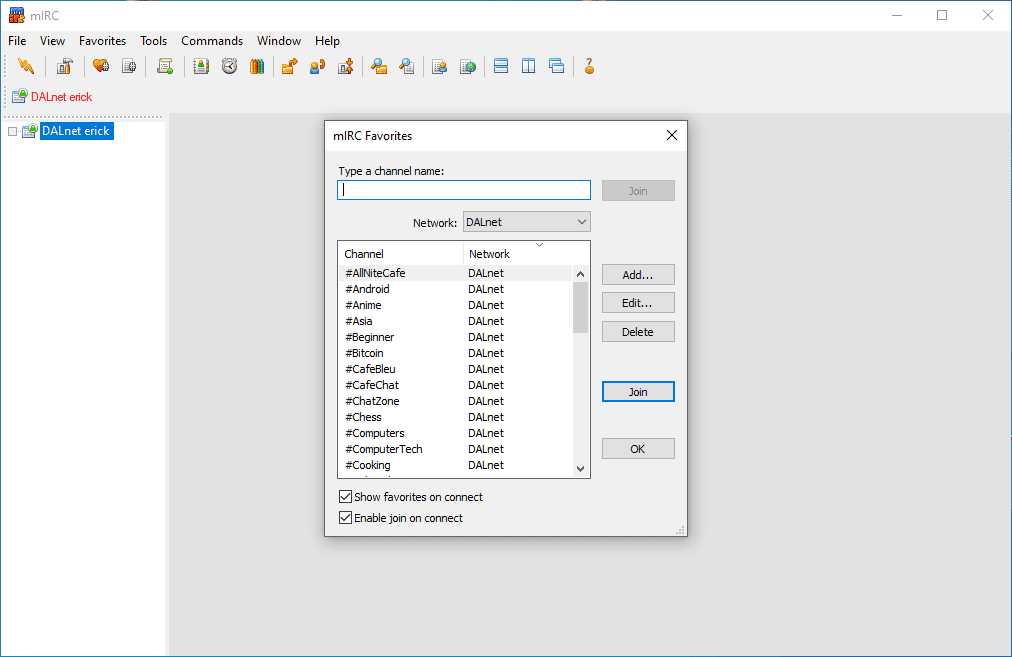The height and width of the screenshot is (657, 1012).
Task: Select #ComputerTech in the channel list
Action: coord(456,449)
